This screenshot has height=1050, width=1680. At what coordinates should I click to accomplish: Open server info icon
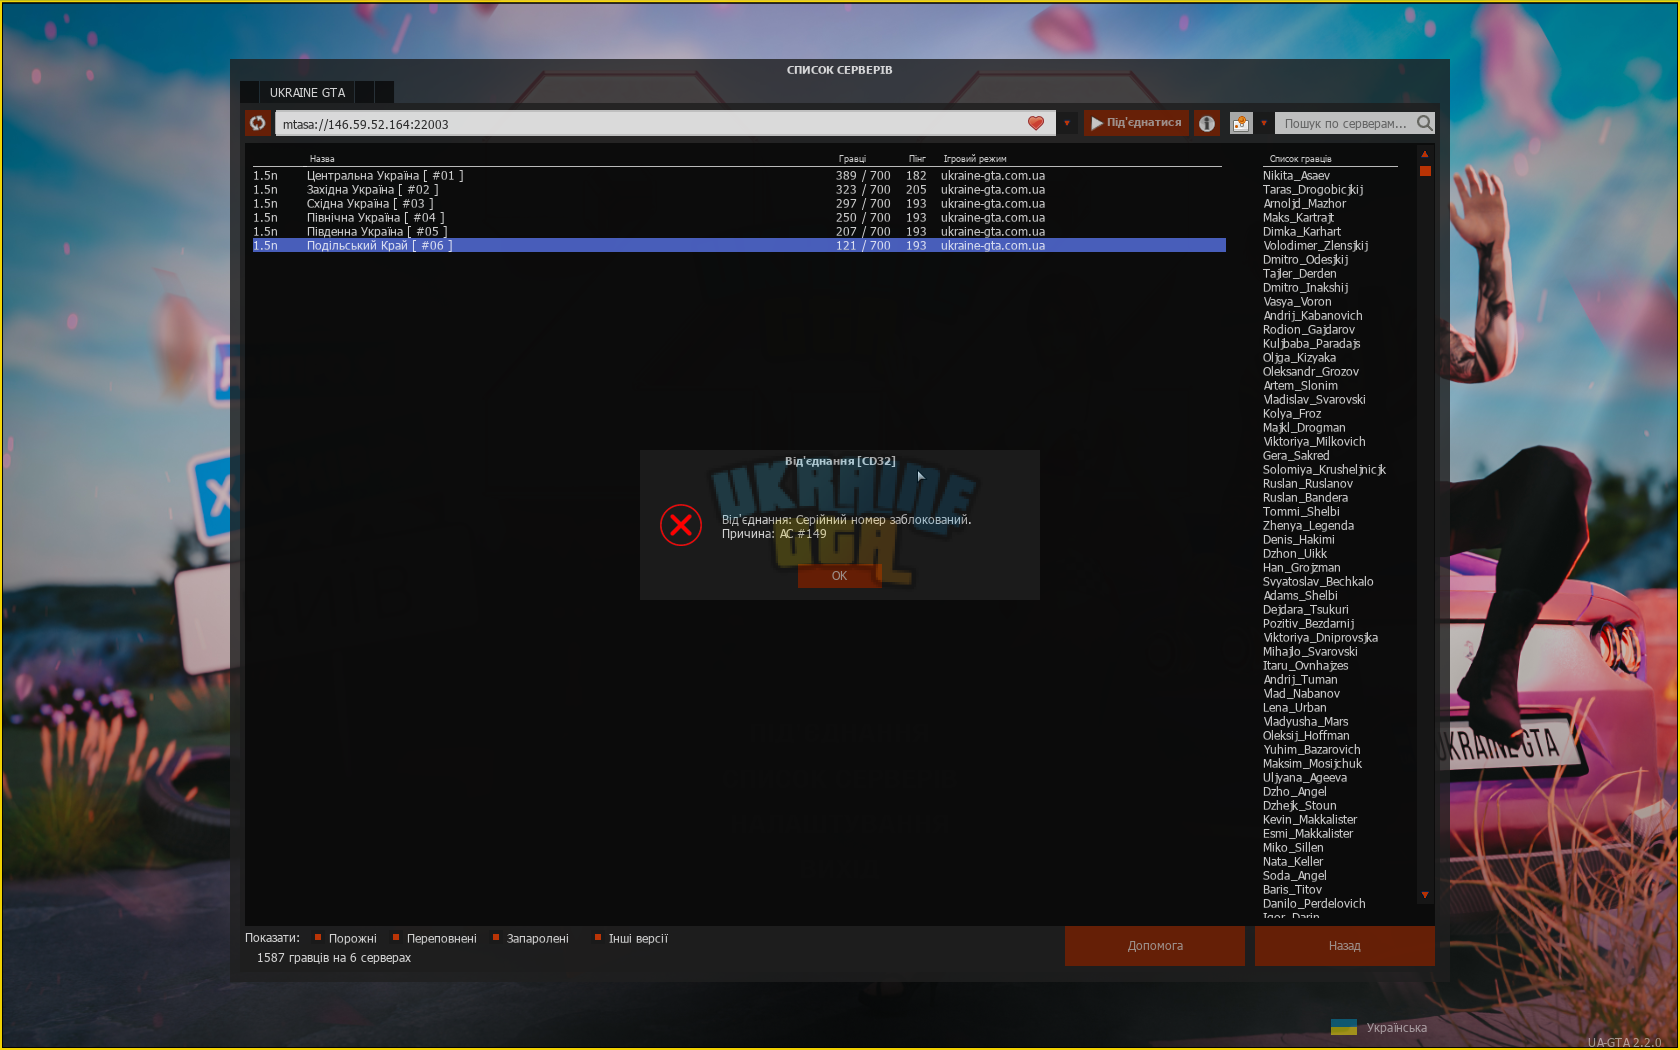[1207, 123]
